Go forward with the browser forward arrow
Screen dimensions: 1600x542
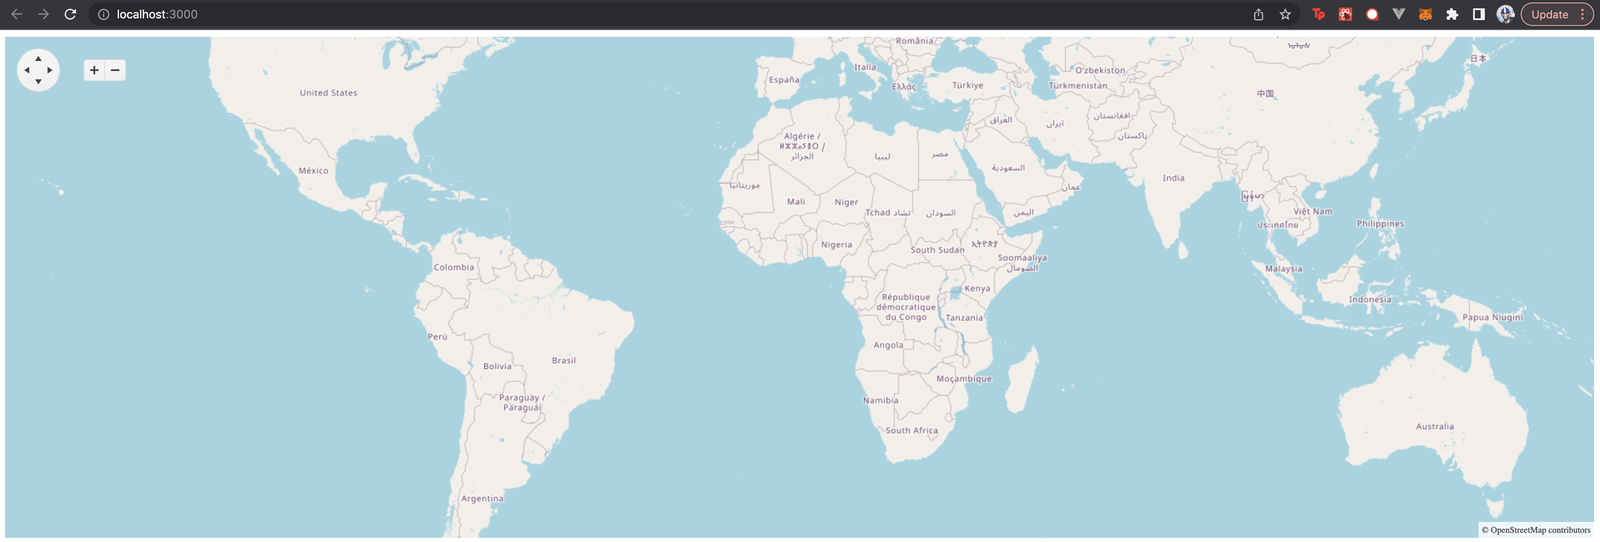(x=43, y=14)
